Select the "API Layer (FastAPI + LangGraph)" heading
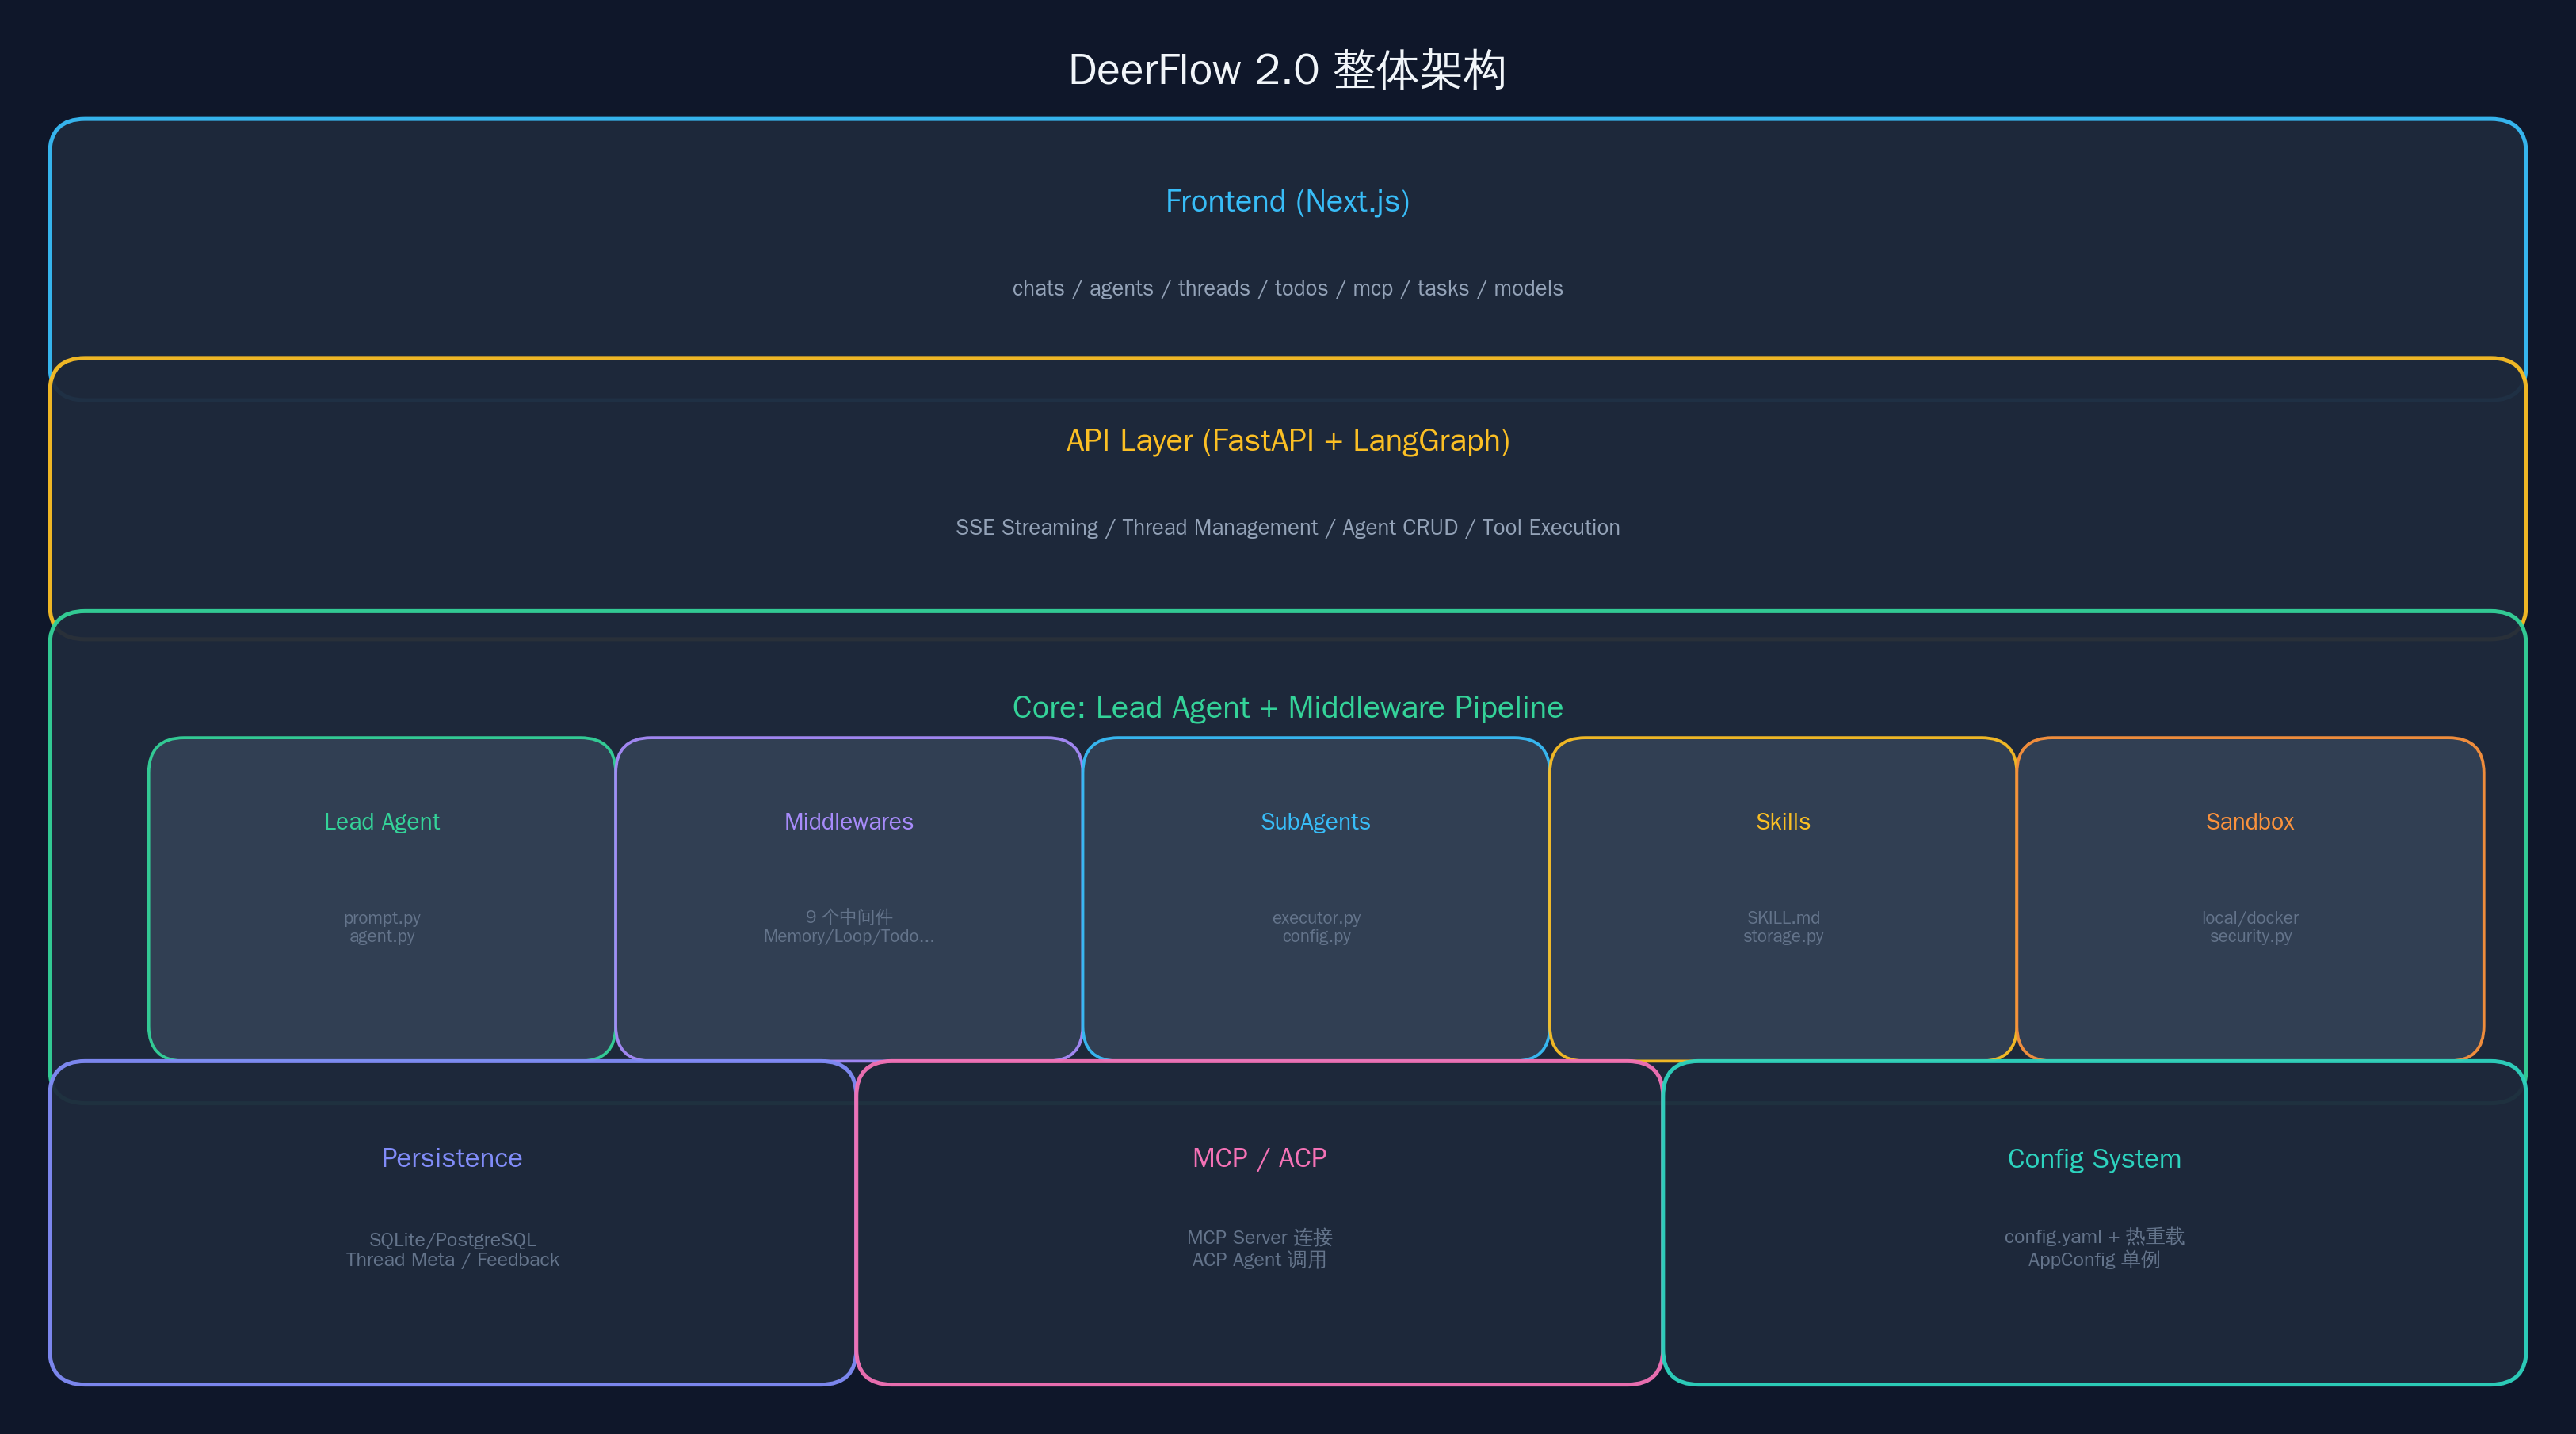2576x1434 pixels. [x=1288, y=441]
